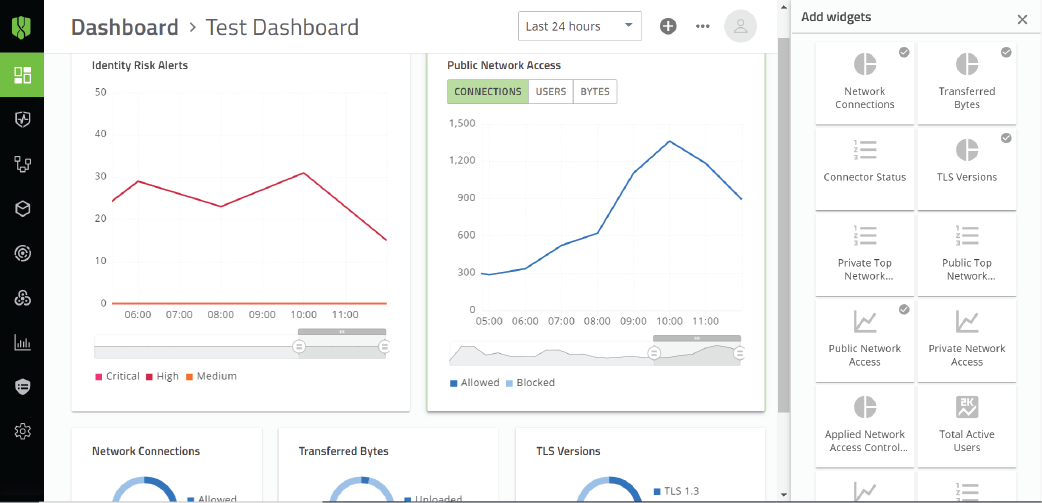The height and width of the screenshot is (503, 1042).
Task: Click the Network Connections widget title
Action: [146, 451]
